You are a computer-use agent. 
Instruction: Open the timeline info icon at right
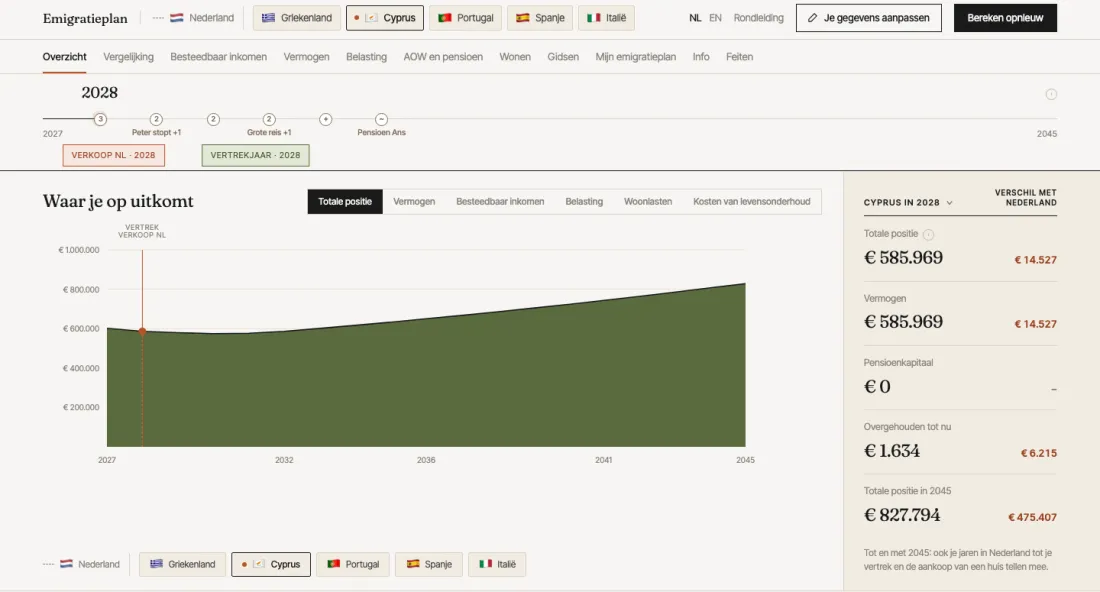tap(1051, 94)
